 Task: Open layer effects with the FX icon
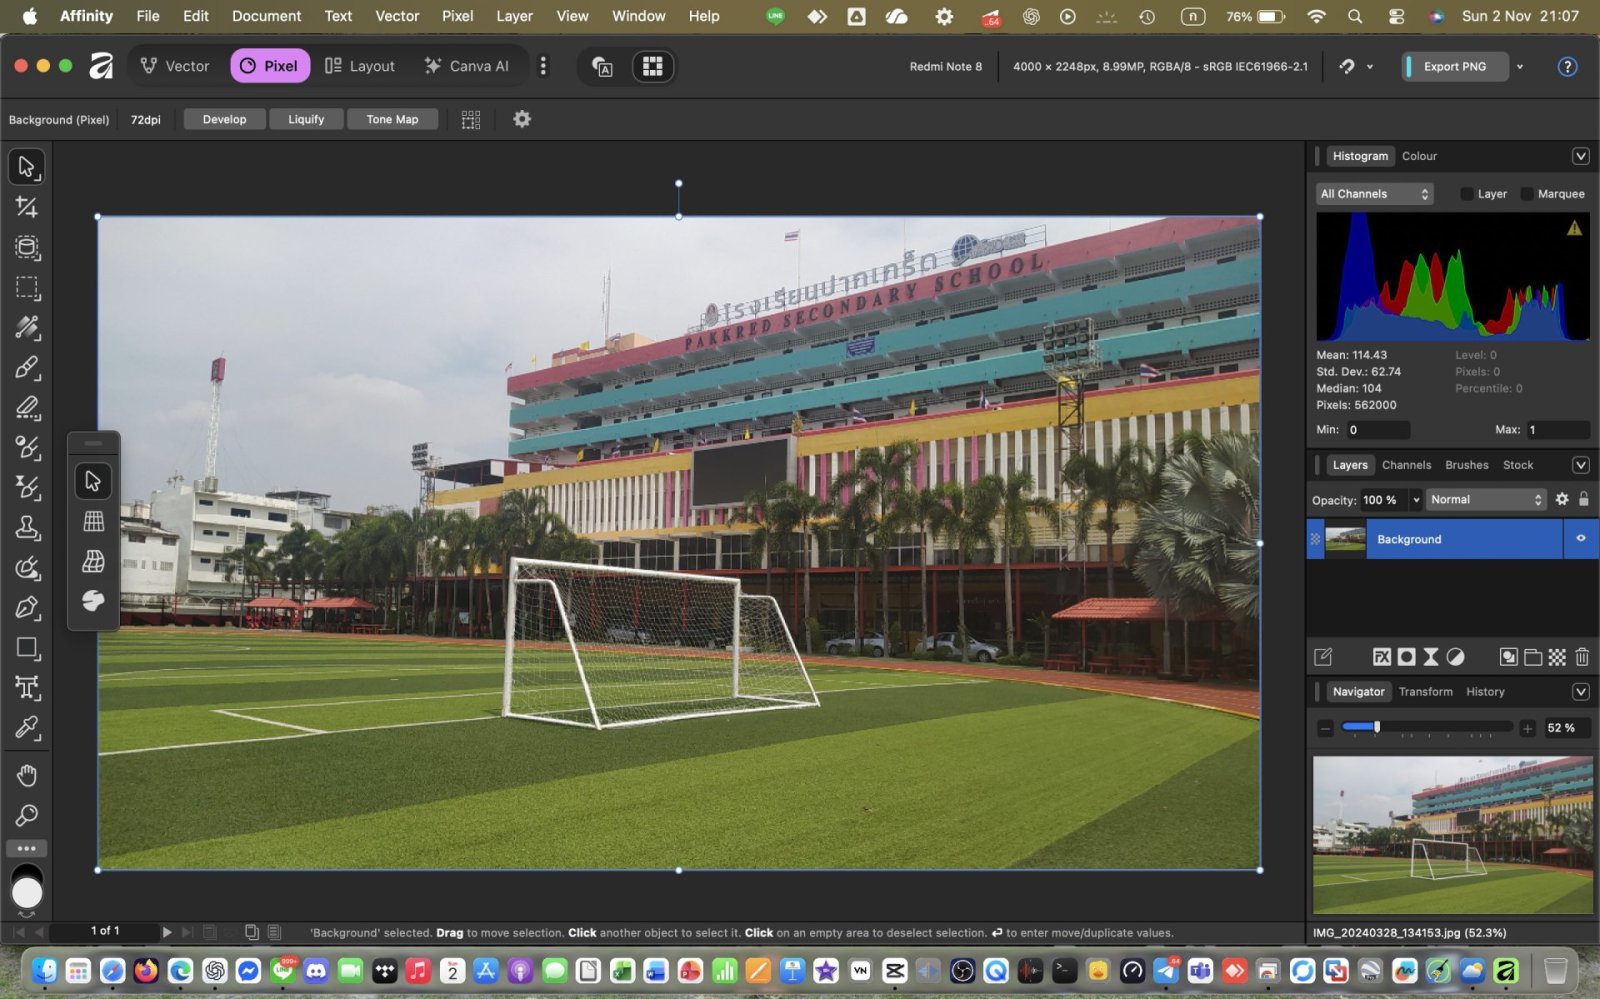click(1381, 657)
